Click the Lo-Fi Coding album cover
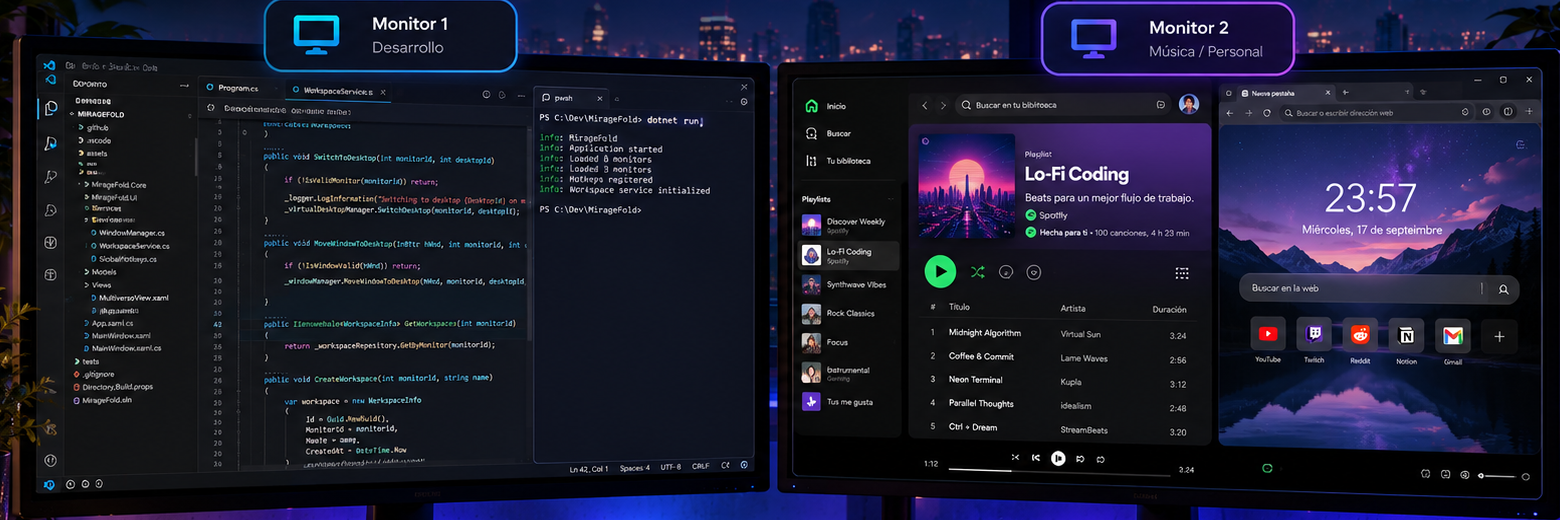 click(x=966, y=186)
